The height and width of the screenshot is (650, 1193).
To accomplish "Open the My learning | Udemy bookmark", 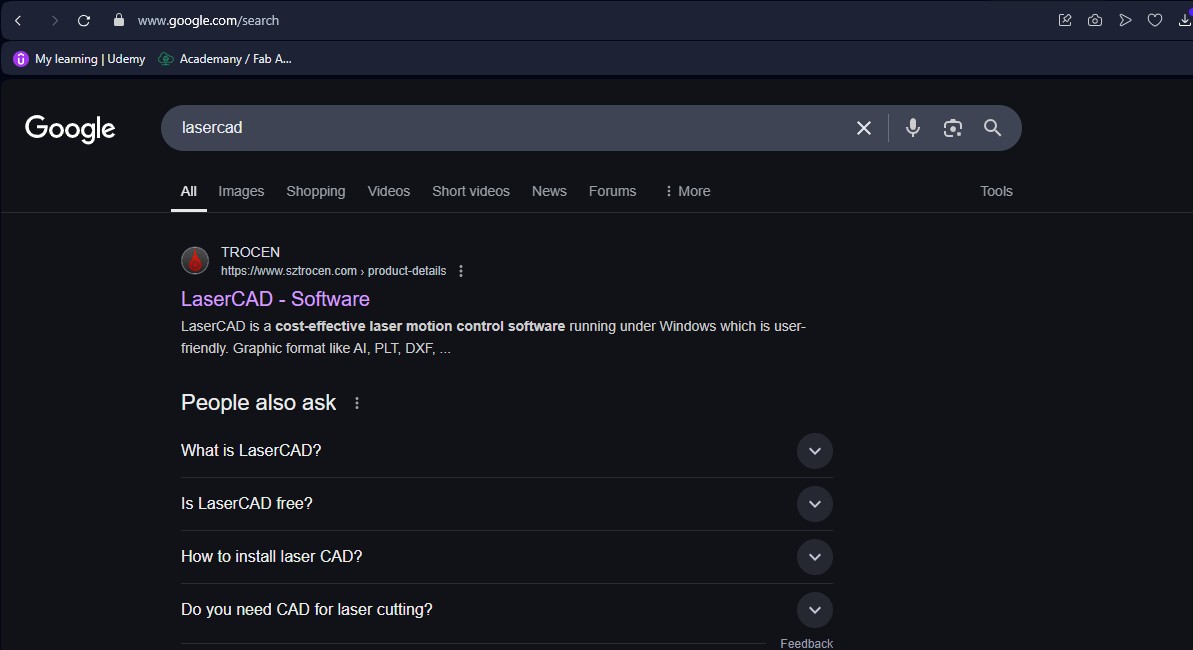I will click(79, 59).
